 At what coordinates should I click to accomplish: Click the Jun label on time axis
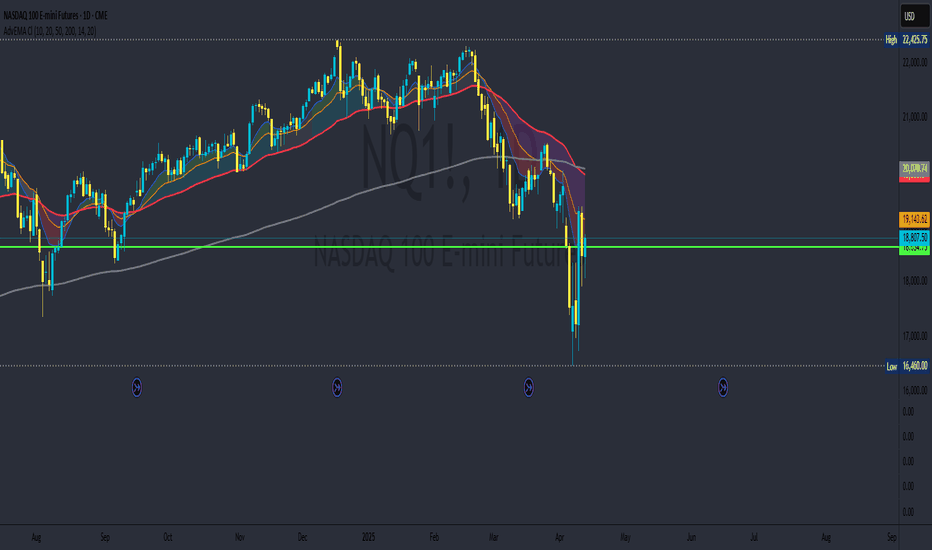pos(691,538)
